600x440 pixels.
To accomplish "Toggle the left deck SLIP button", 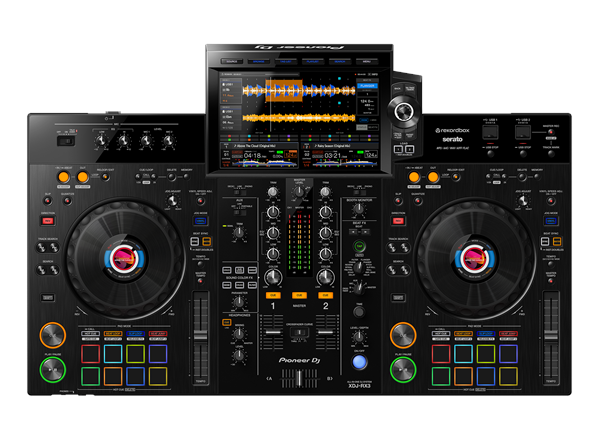I will point(48,200).
